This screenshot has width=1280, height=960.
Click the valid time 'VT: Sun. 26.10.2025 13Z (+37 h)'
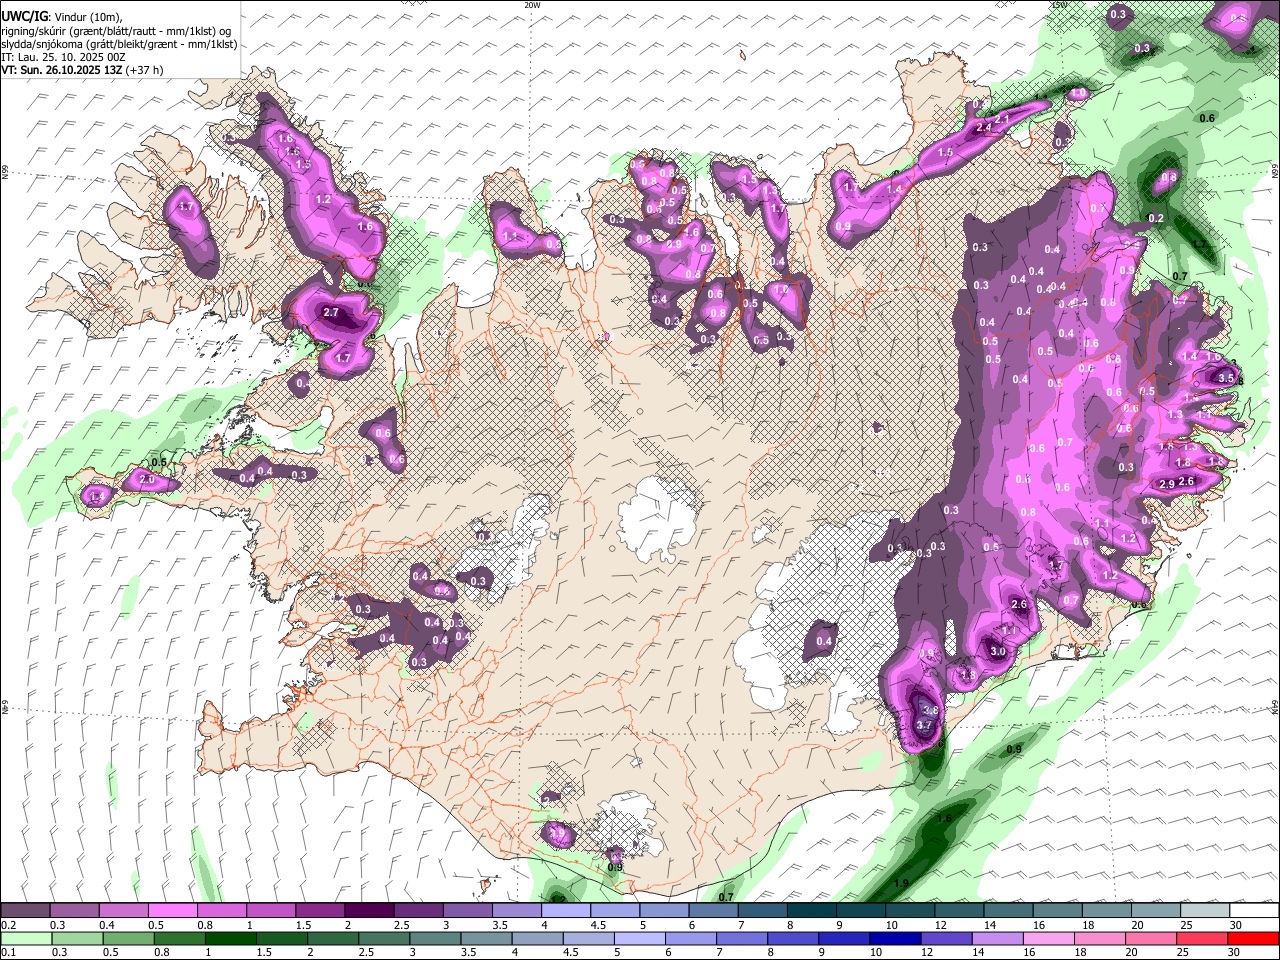82,70
